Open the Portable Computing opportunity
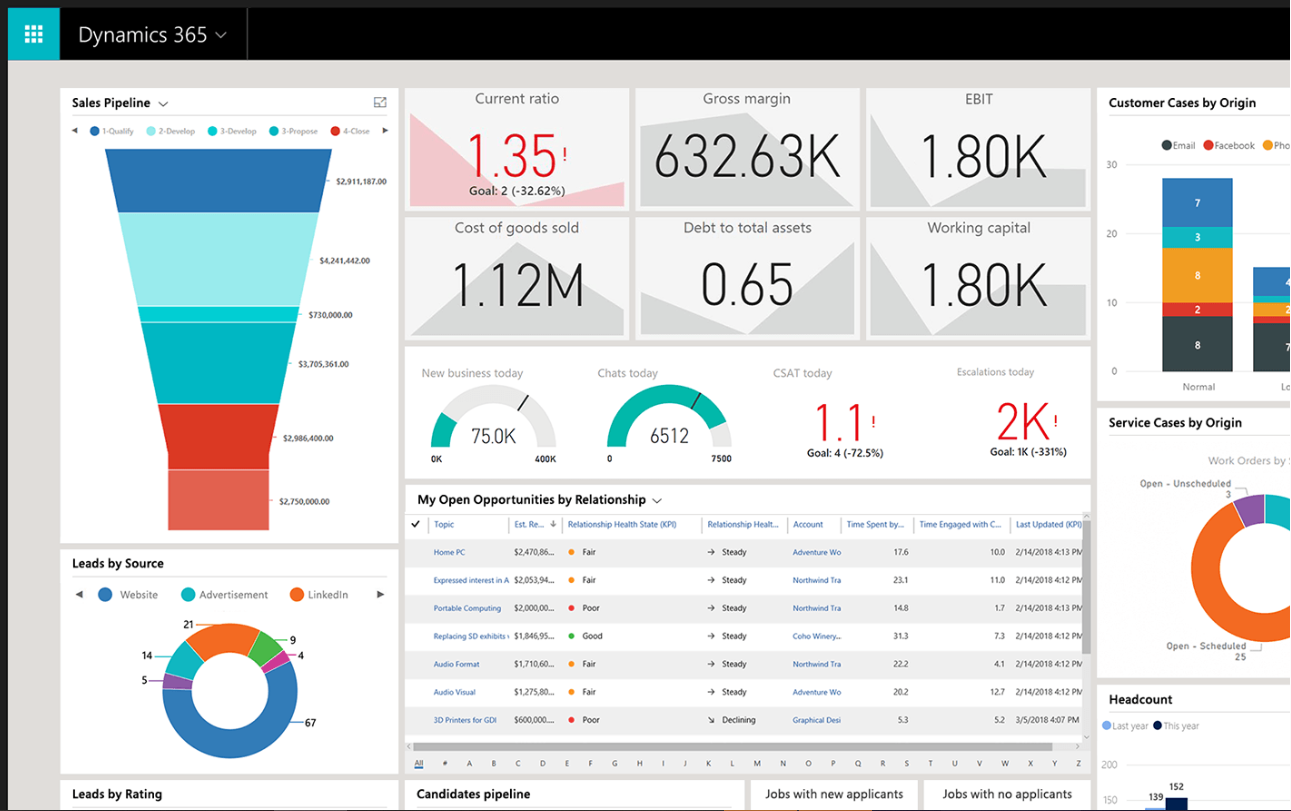 pos(467,608)
